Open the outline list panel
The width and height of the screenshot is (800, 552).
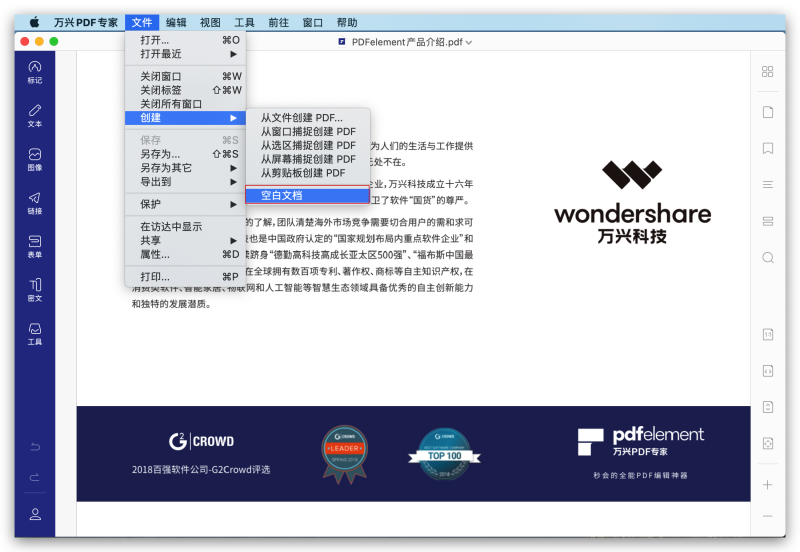(767, 184)
